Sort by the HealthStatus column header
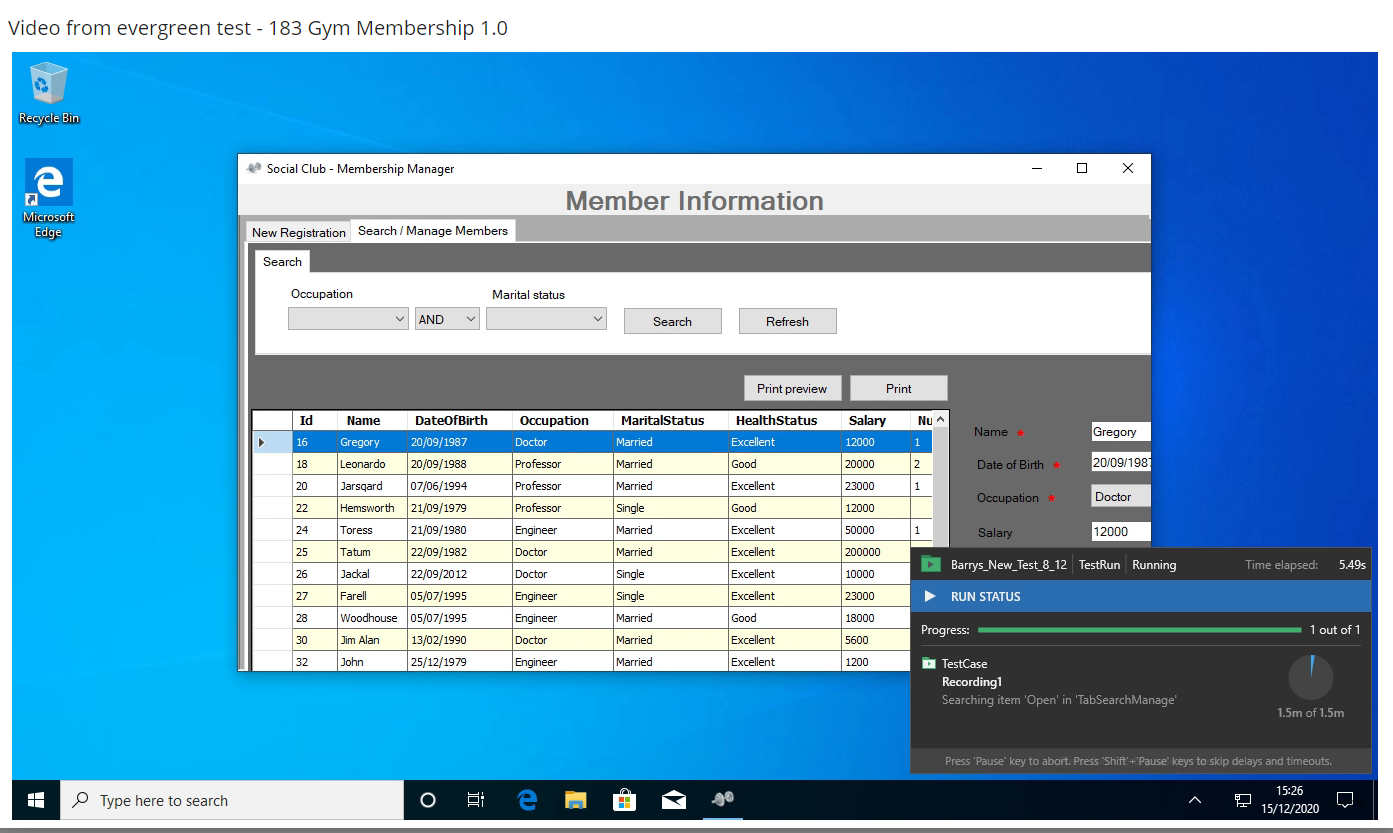1393x833 pixels. tap(784, 420)
